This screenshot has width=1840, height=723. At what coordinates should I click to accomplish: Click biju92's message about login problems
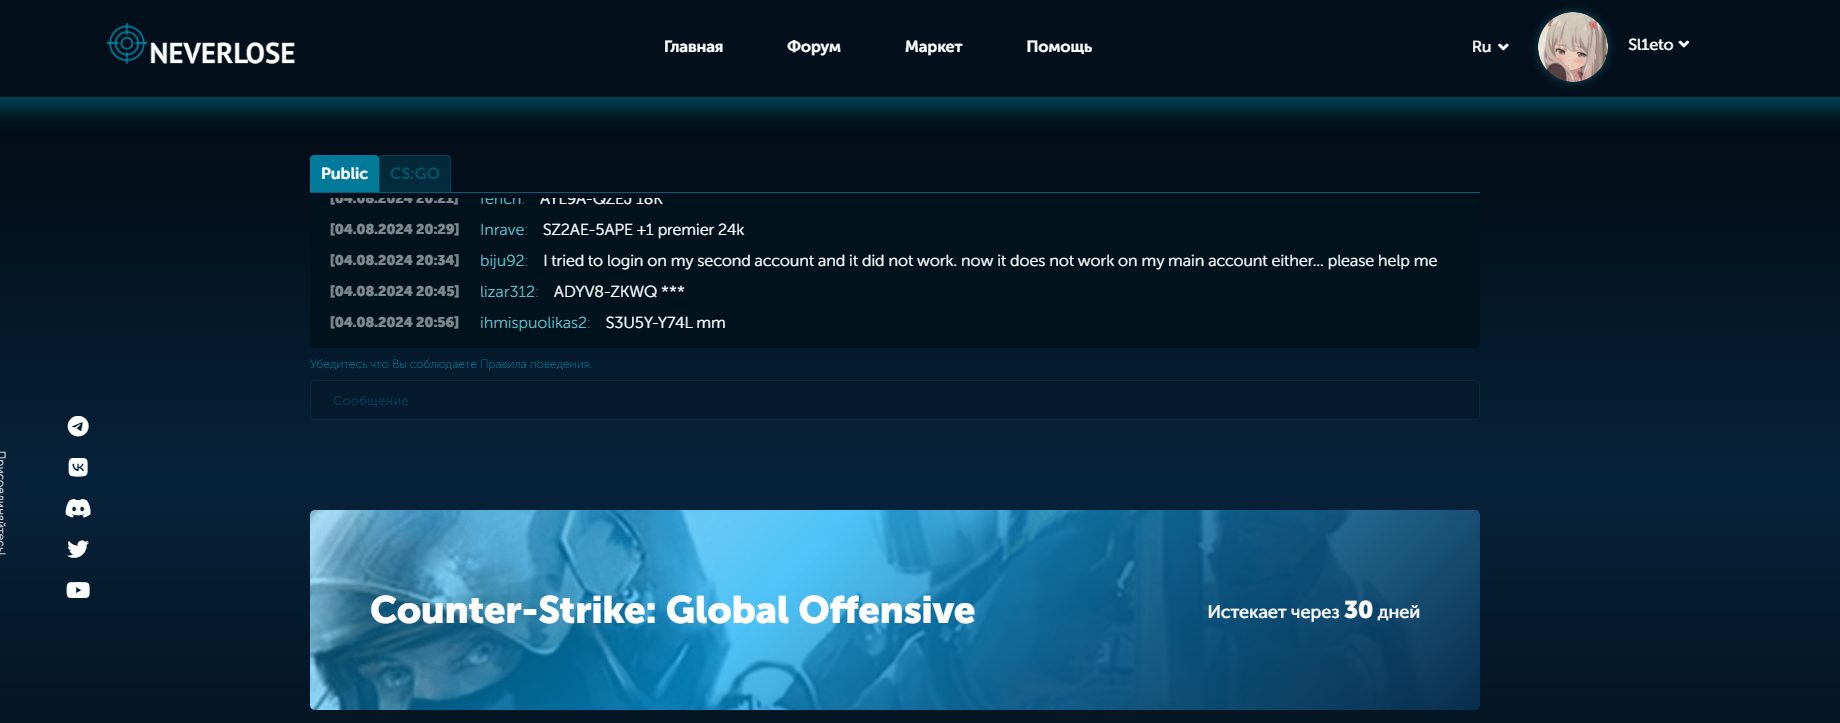(990, 261)
